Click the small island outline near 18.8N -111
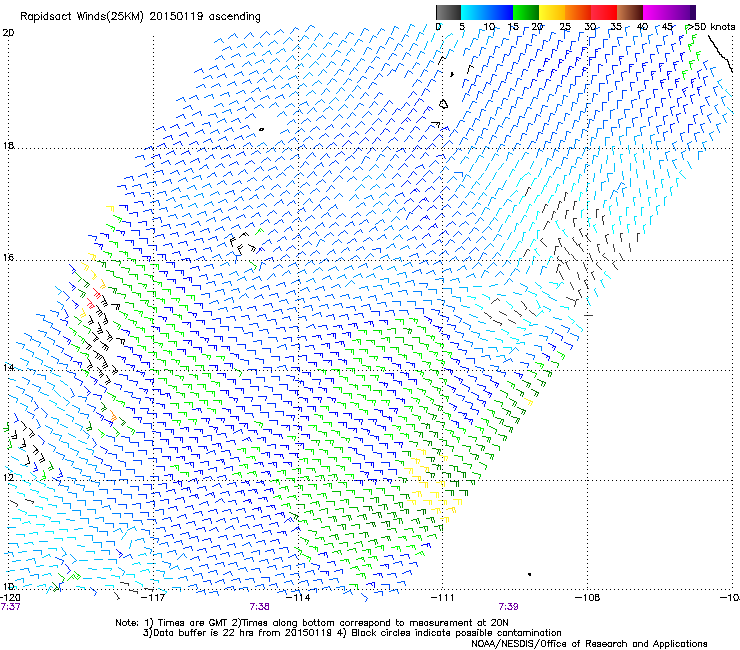 pos(443,104)
